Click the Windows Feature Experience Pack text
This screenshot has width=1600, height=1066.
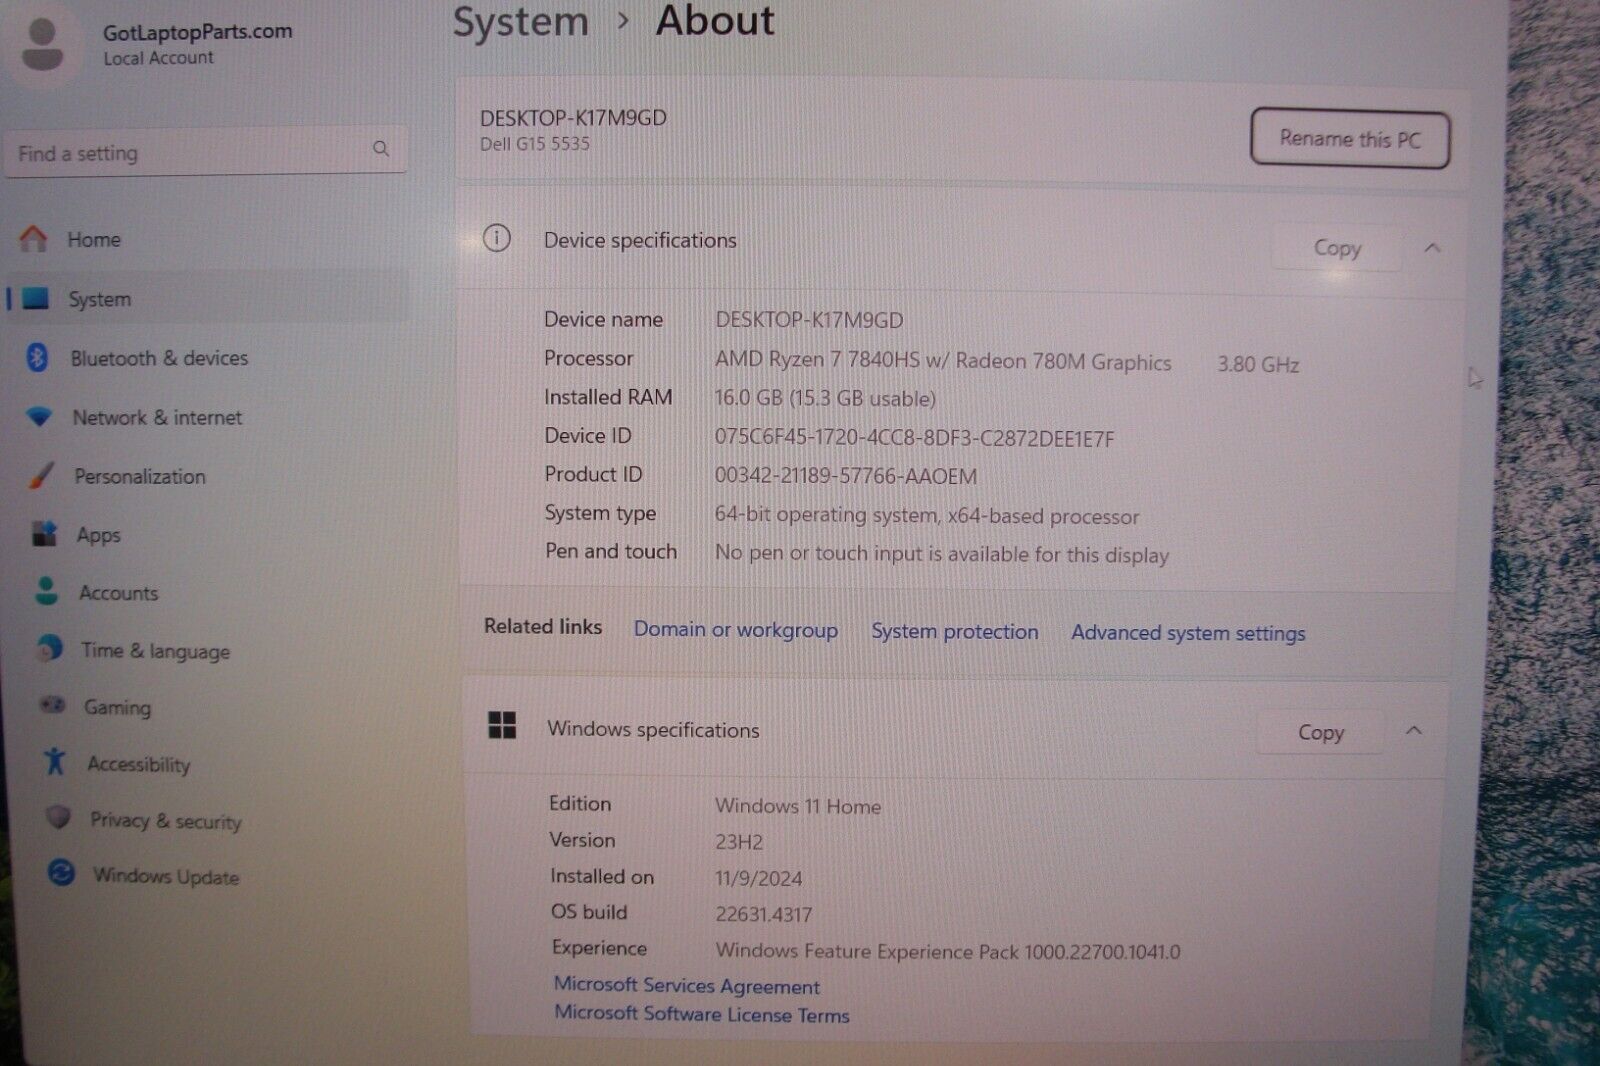tap(948, 951)
